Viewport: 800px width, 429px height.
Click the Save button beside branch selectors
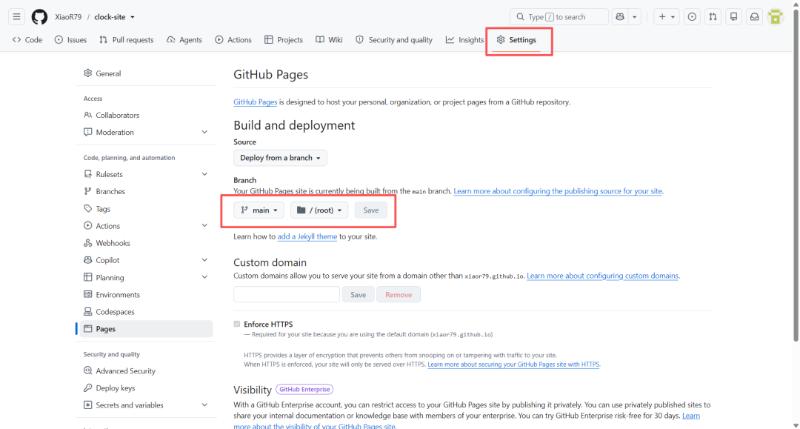click(371, 210)
